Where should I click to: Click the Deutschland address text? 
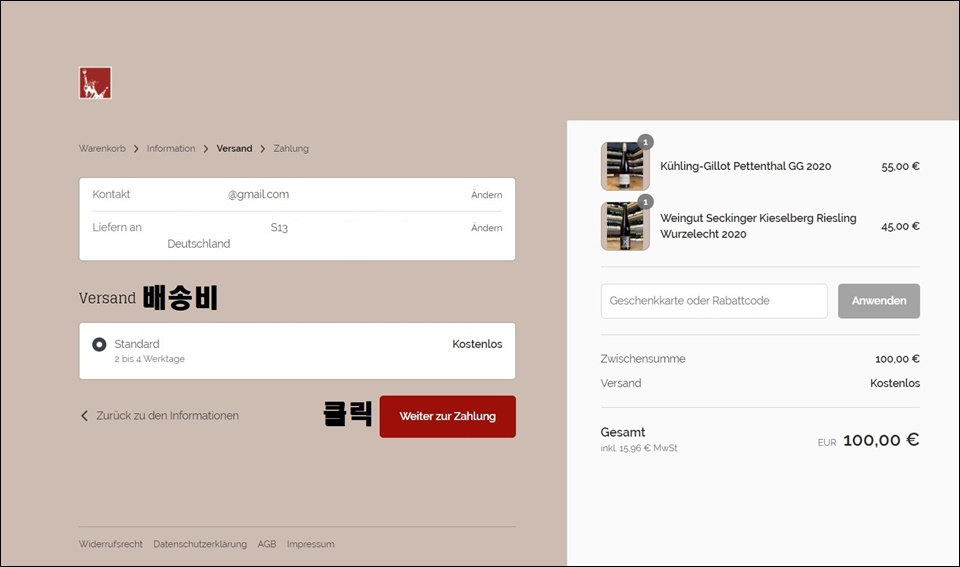point(198,244)
